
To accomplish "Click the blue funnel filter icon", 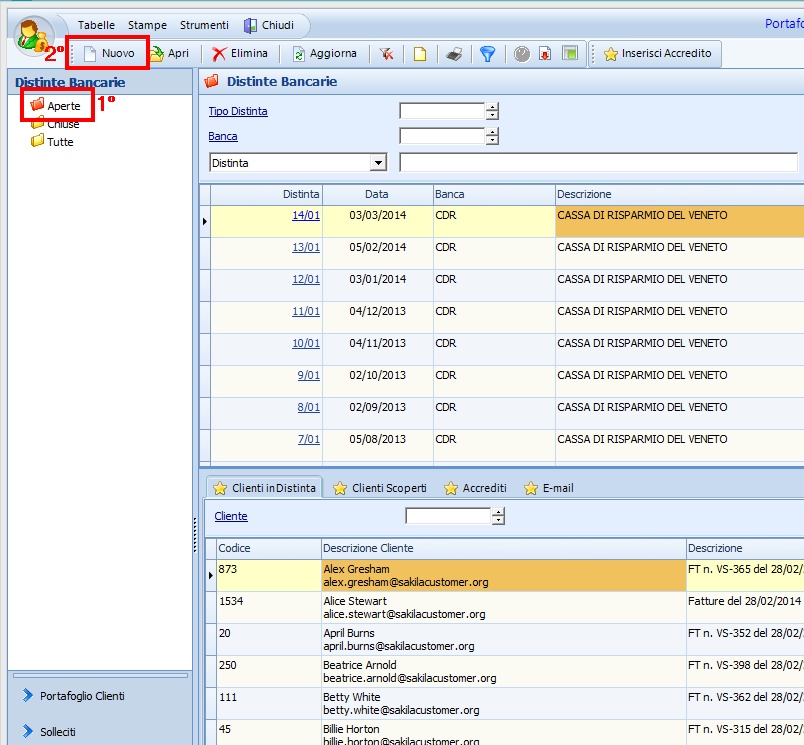I will [487, 54].
